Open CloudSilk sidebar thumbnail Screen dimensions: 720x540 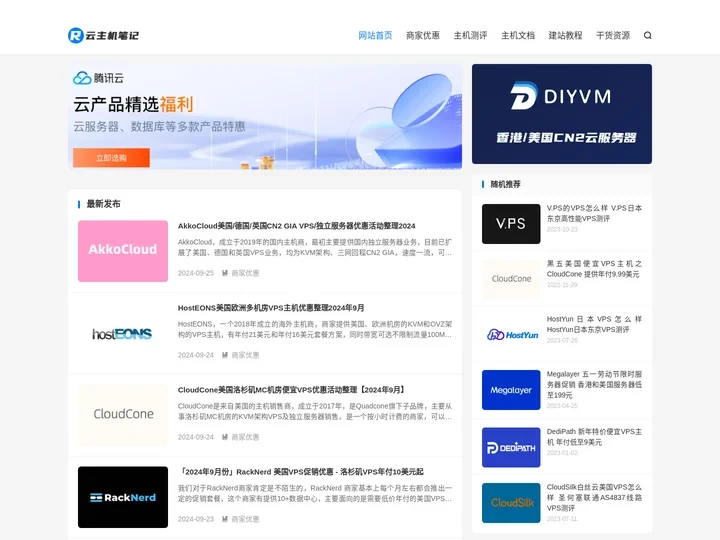click(x=511, y=503)
